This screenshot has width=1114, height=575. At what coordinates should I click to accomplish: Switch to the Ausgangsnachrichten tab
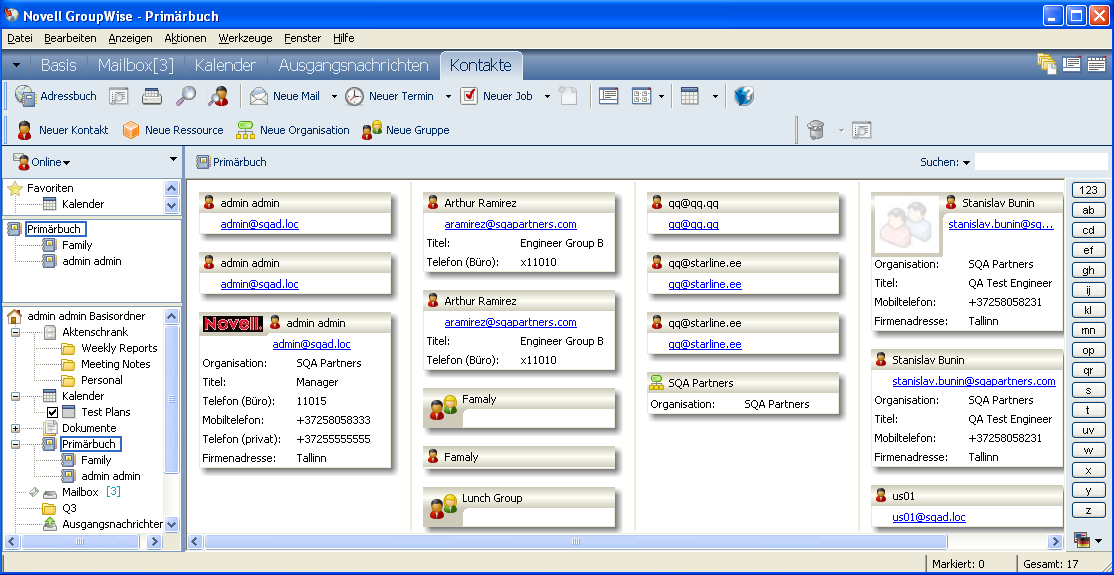tap(353, 65)
